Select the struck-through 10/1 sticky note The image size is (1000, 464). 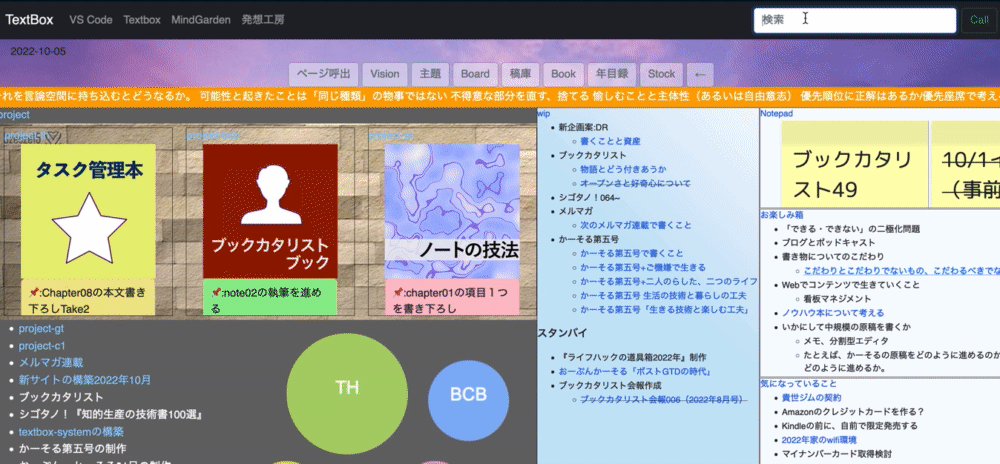click(x=966, y=164)
